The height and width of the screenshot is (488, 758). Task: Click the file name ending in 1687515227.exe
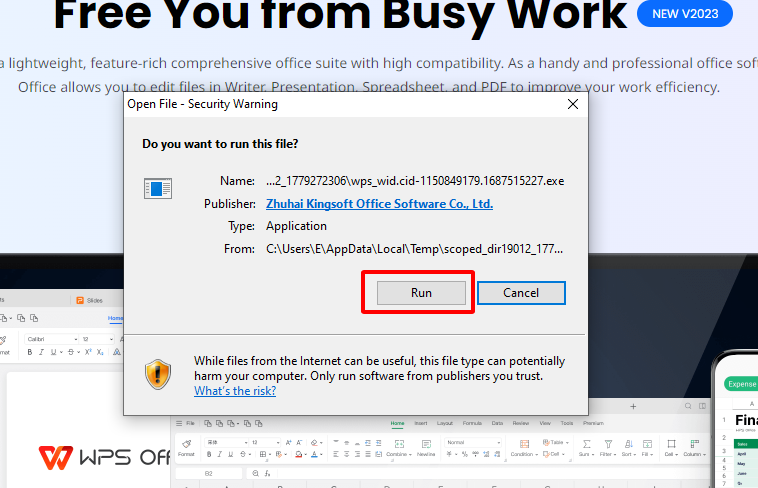(x=415, y=181)
